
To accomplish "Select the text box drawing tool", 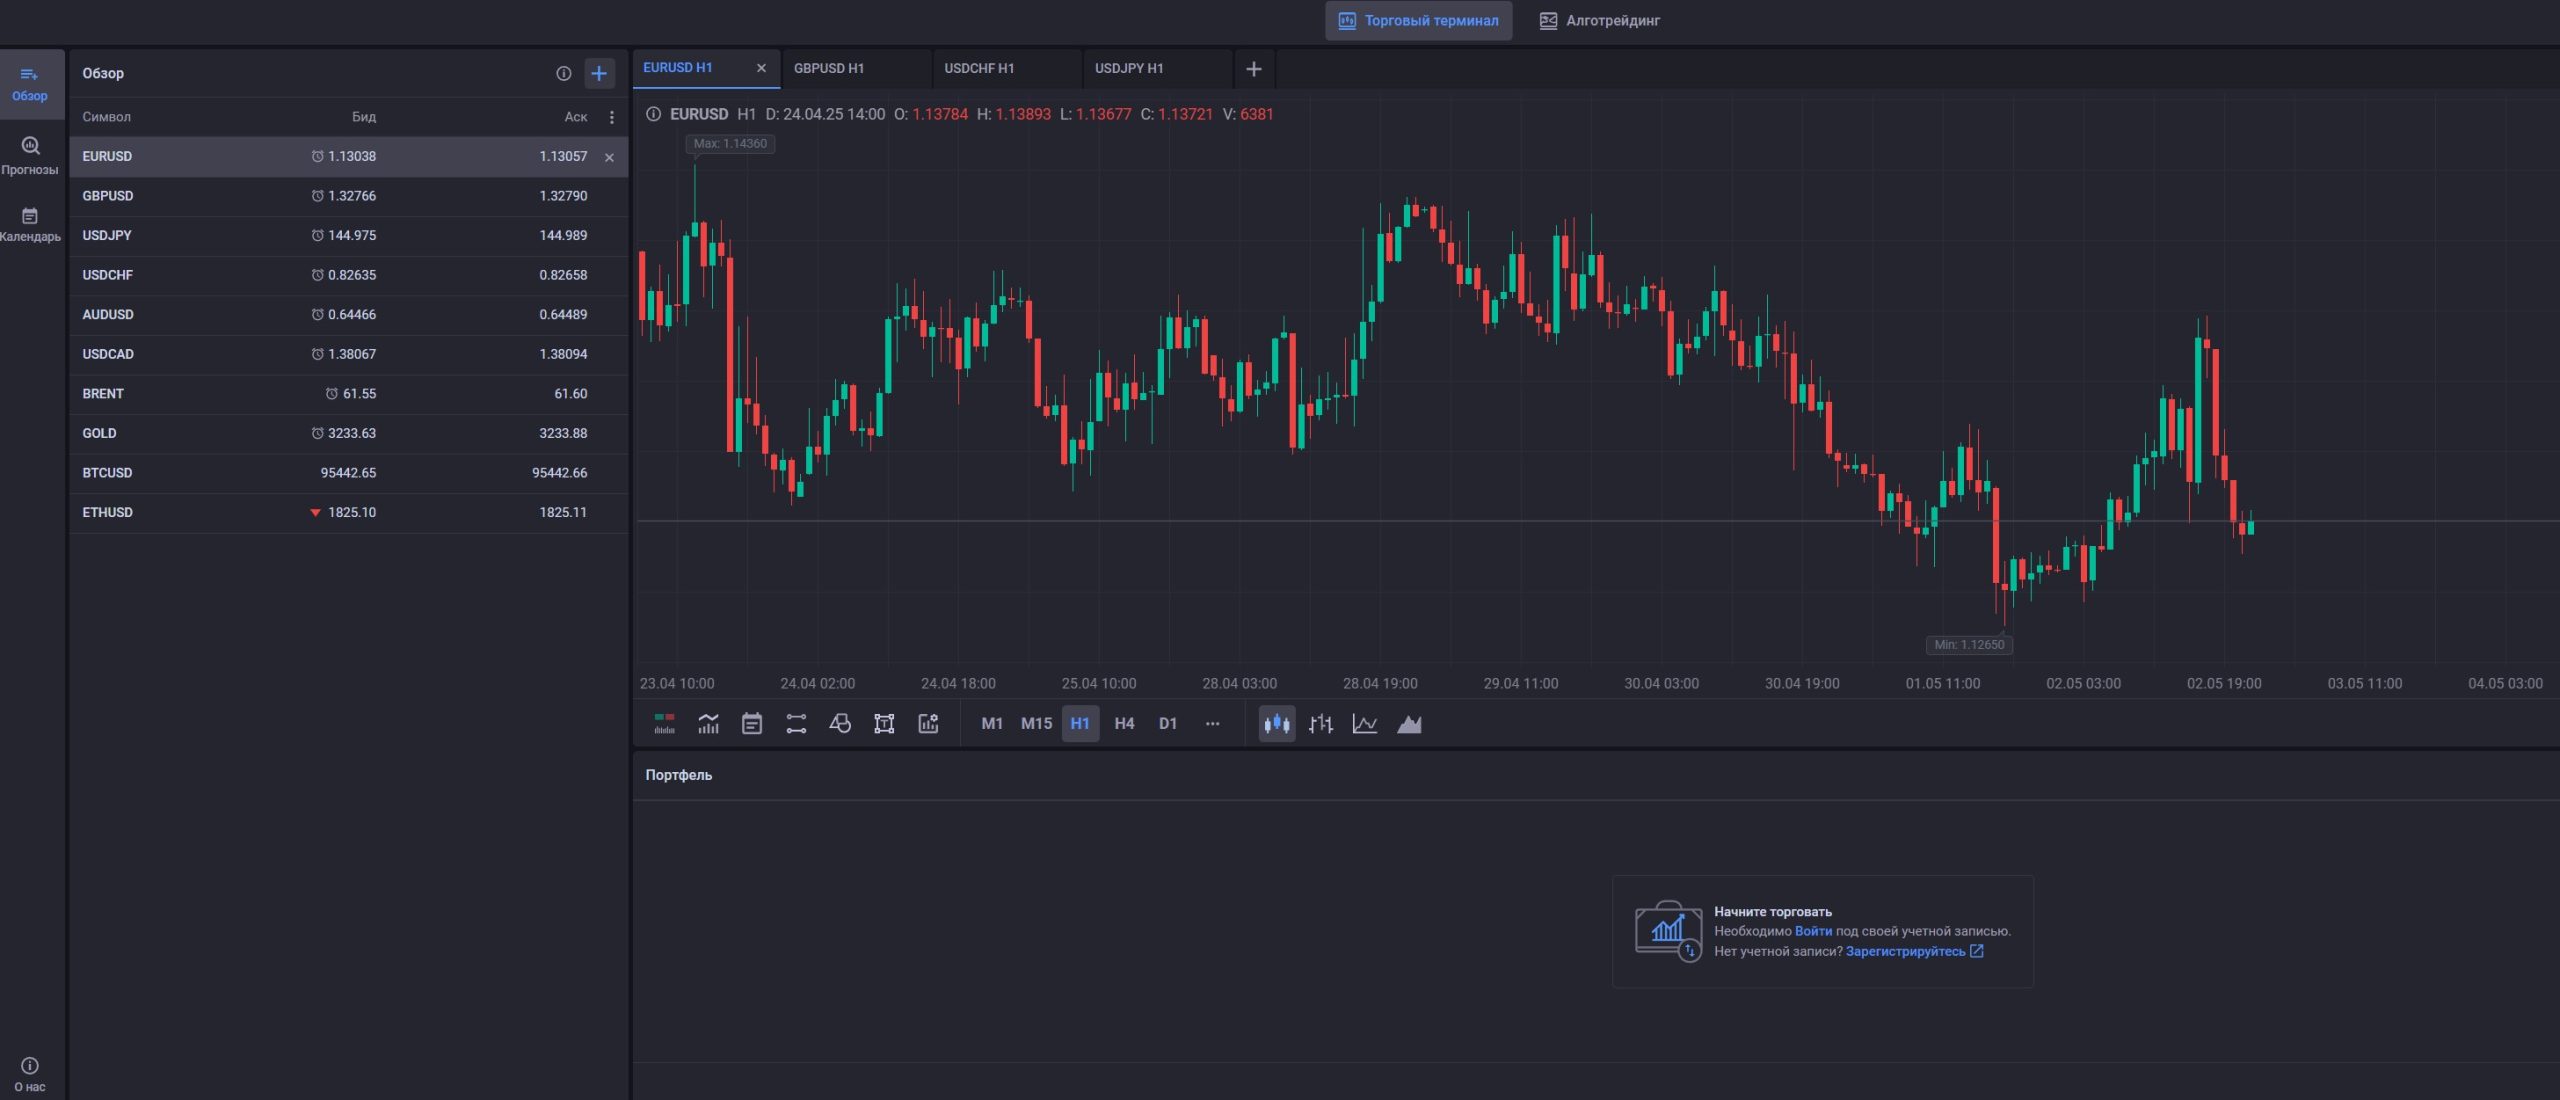I will pos(884,724).
